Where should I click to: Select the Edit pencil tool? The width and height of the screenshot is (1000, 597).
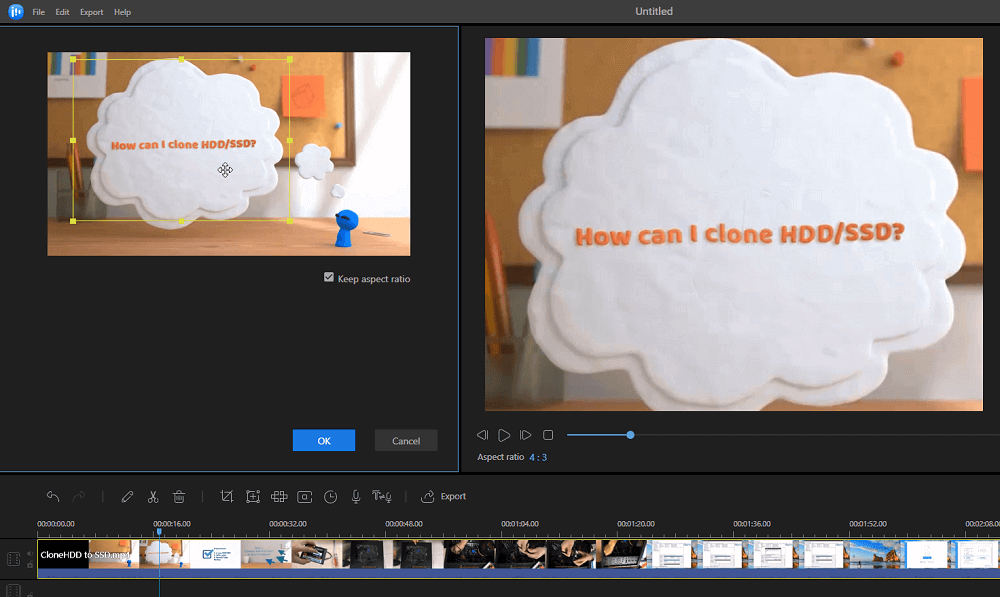click(127, 496)
